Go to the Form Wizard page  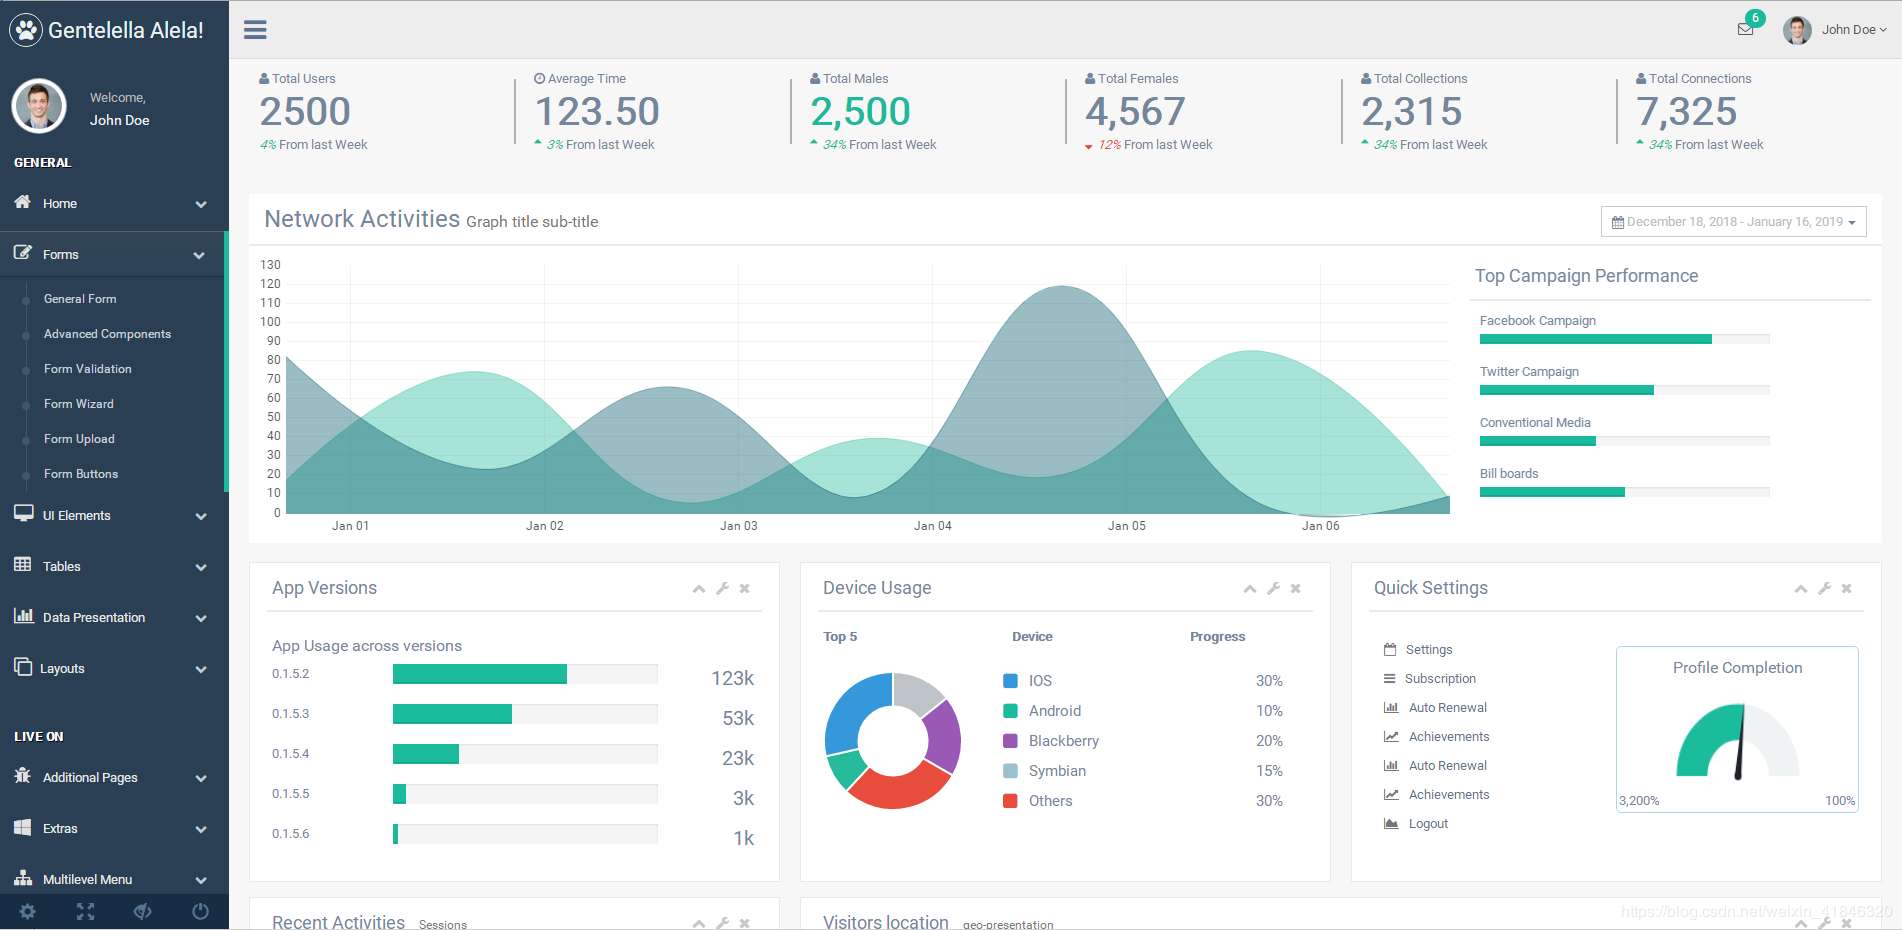79,404
